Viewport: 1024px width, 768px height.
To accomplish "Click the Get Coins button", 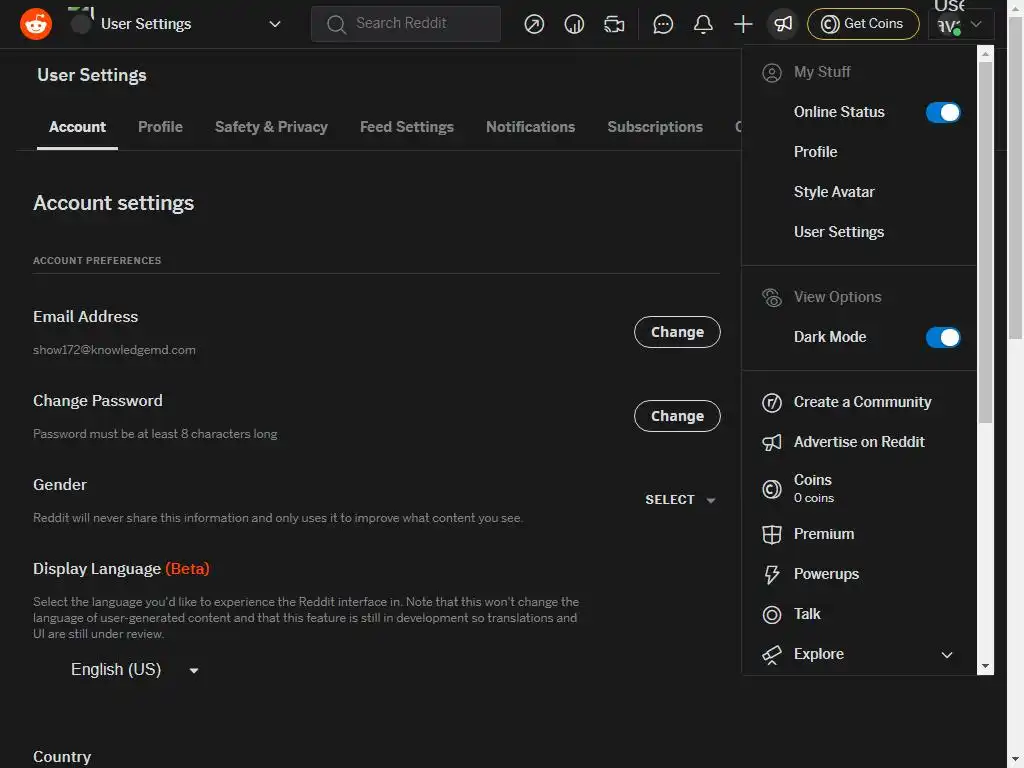I will (863, 24).
